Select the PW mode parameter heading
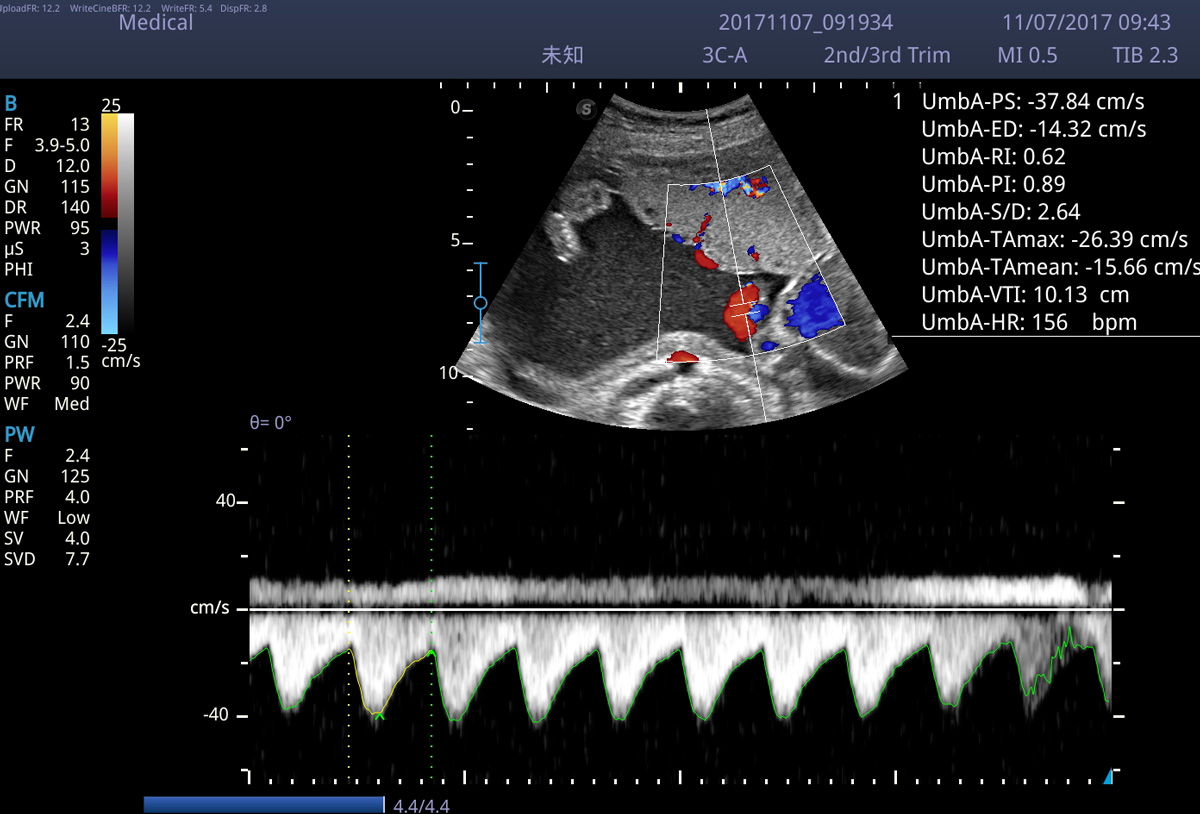This screenshot has height=814, width=1200. click(19, 434)
